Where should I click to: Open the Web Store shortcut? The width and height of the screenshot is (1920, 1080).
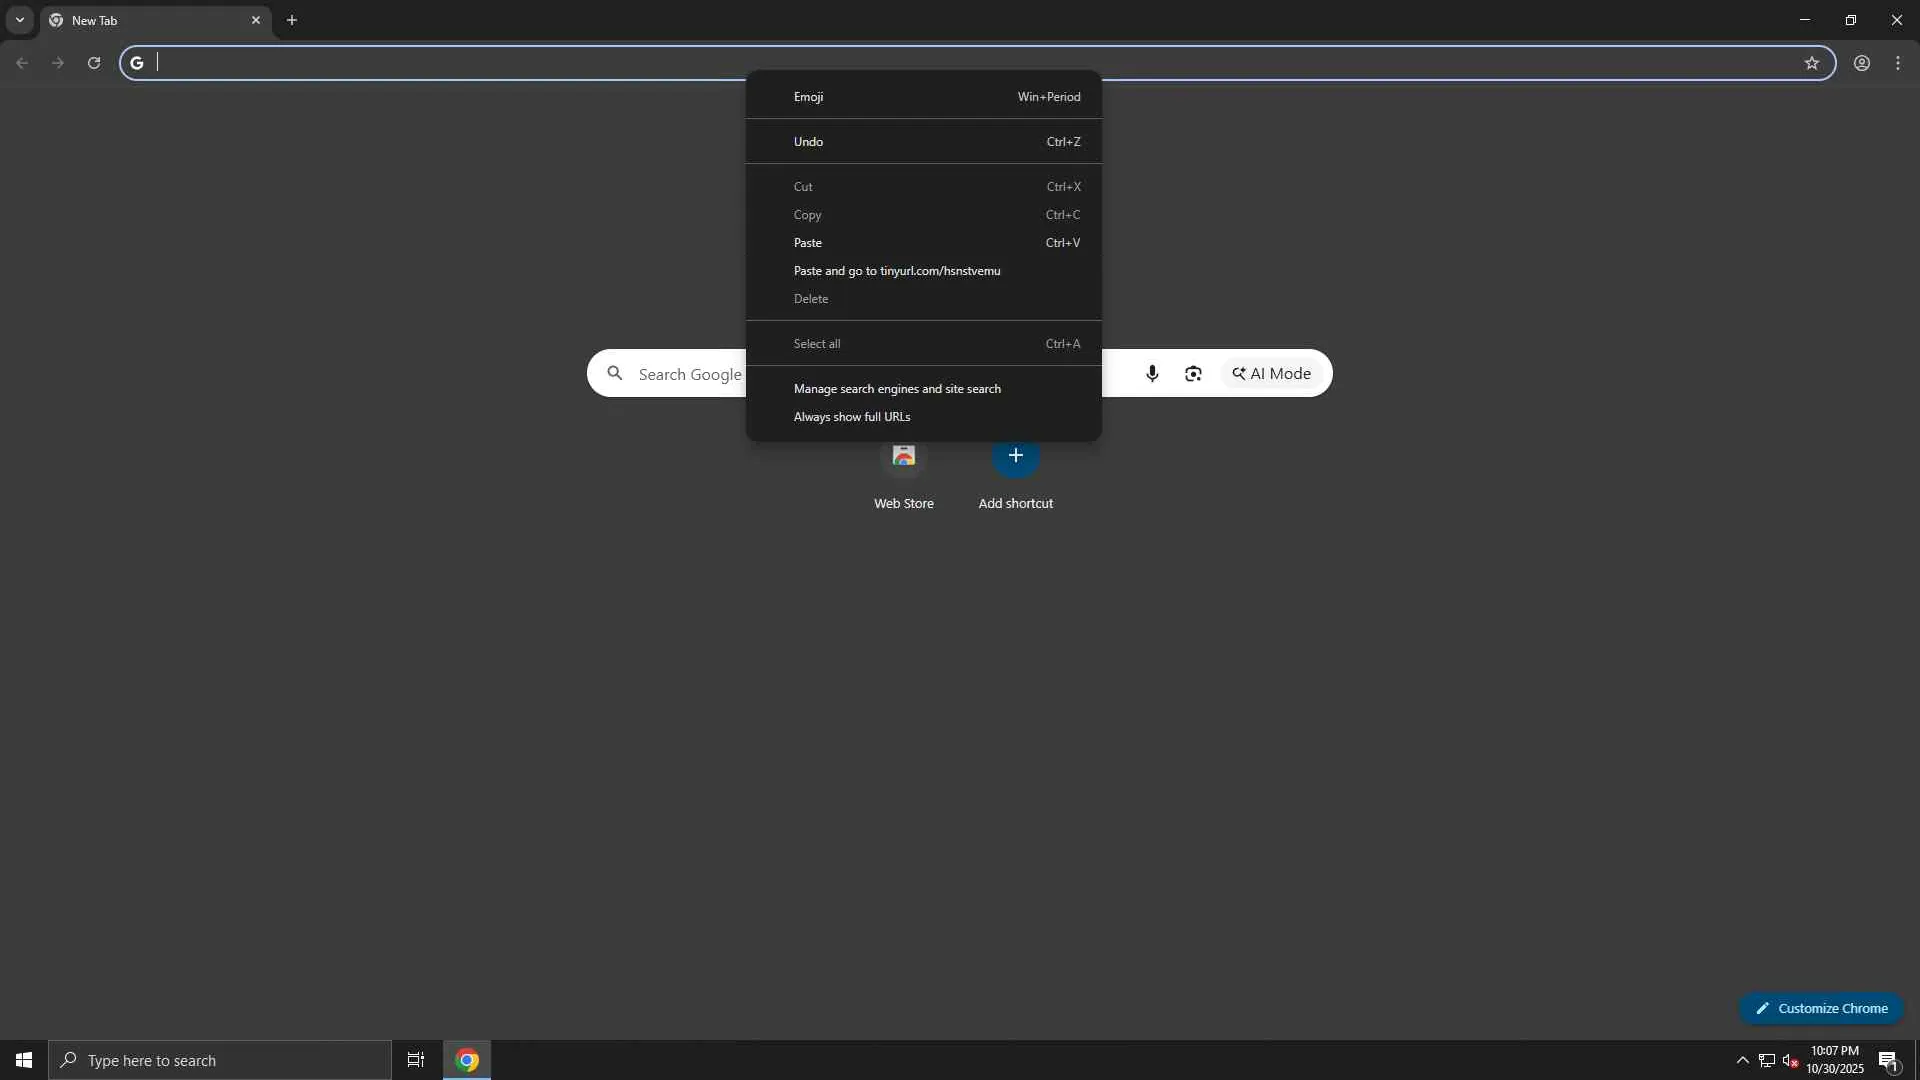coord(903,459)
